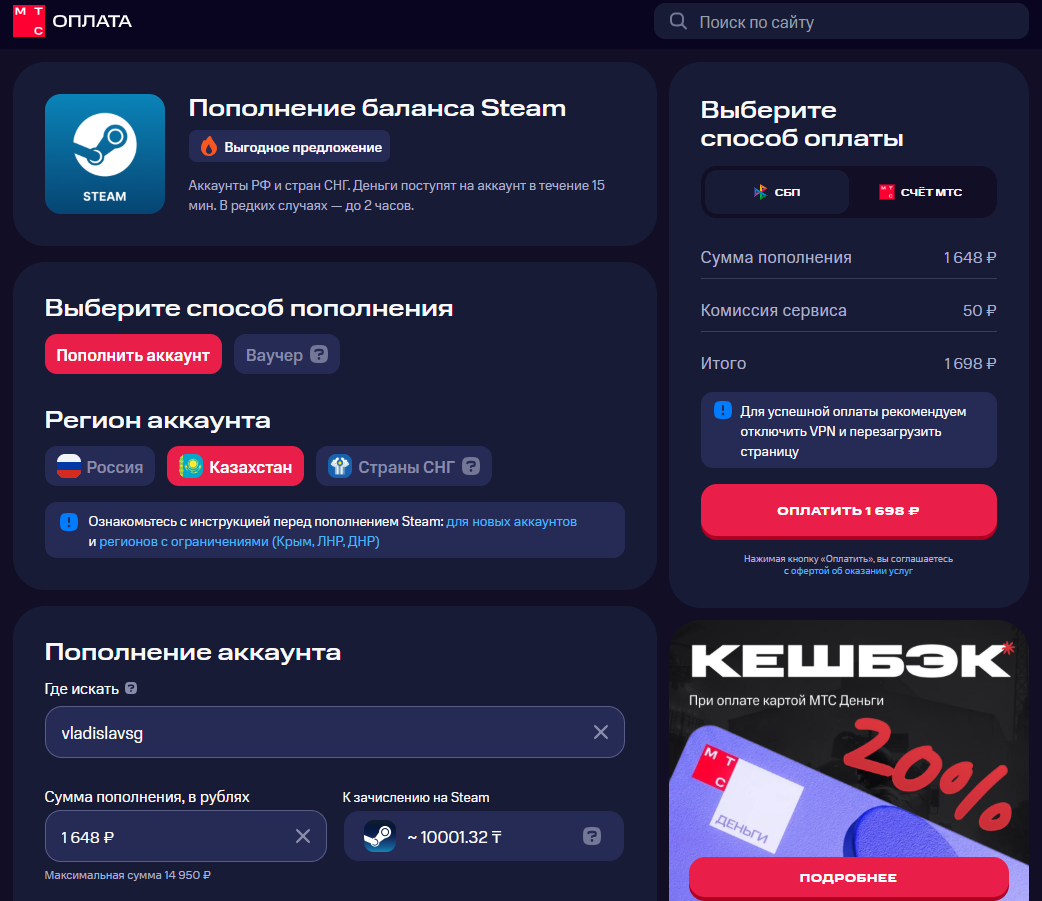Click the Kazakhstan flag icon
The image size is (1042, 901).
coord(191,466)
